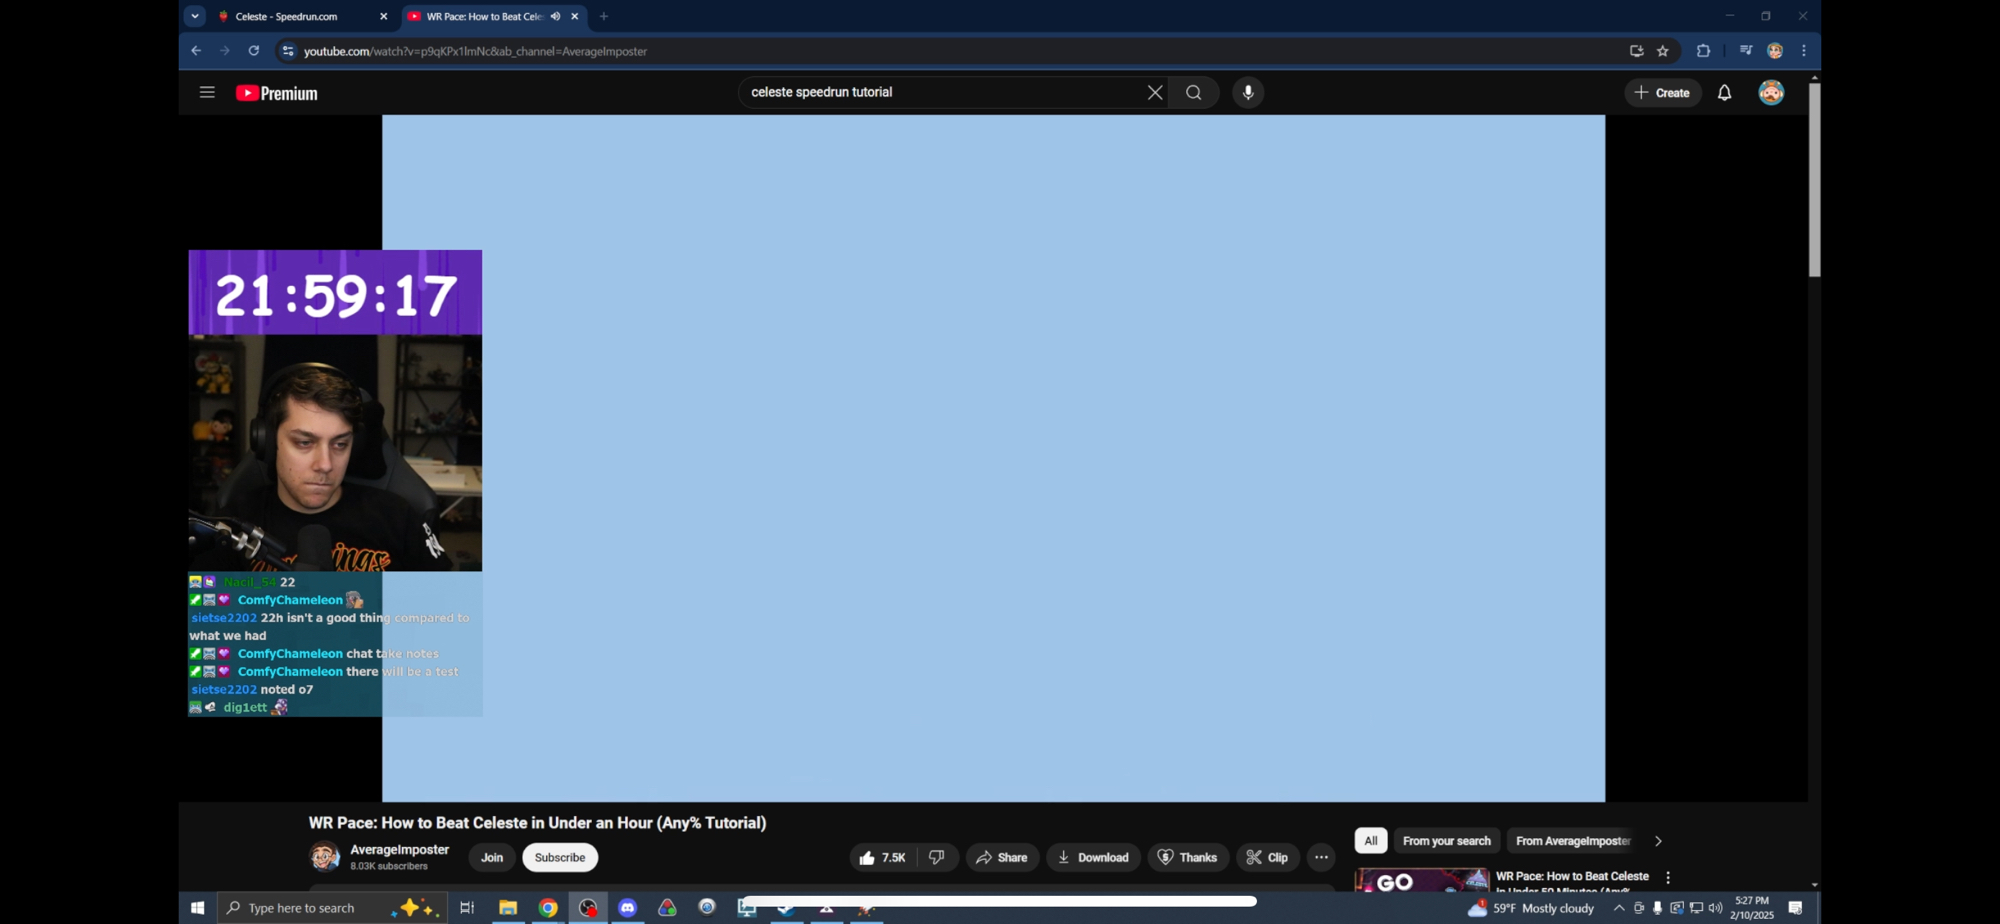Open Discord from the taskbar
Screen dimensions: 2000x924
pyautogui.click(x=627, y=908)
